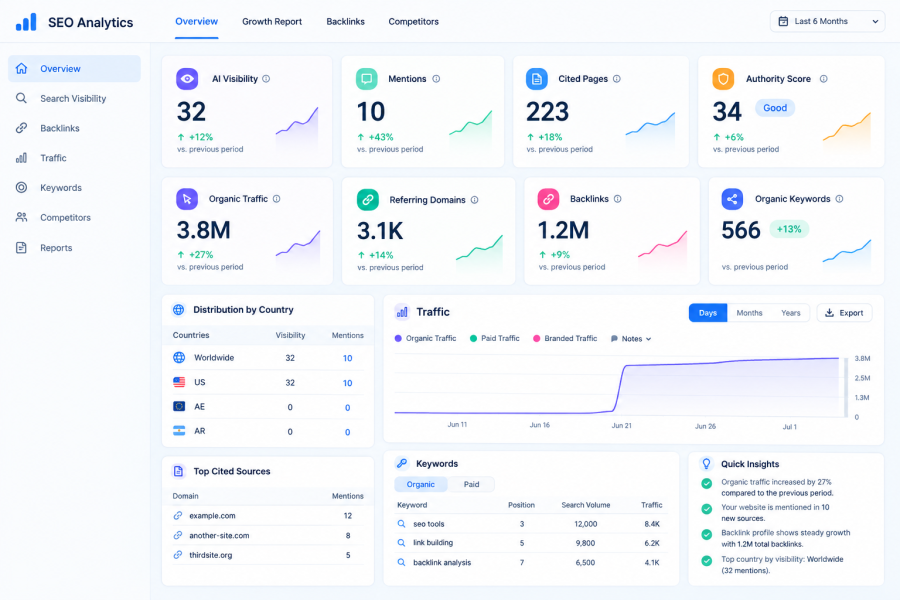Open the Growth Report tab
This screenshot has height=600, width=900.
(x=272, y=22)
